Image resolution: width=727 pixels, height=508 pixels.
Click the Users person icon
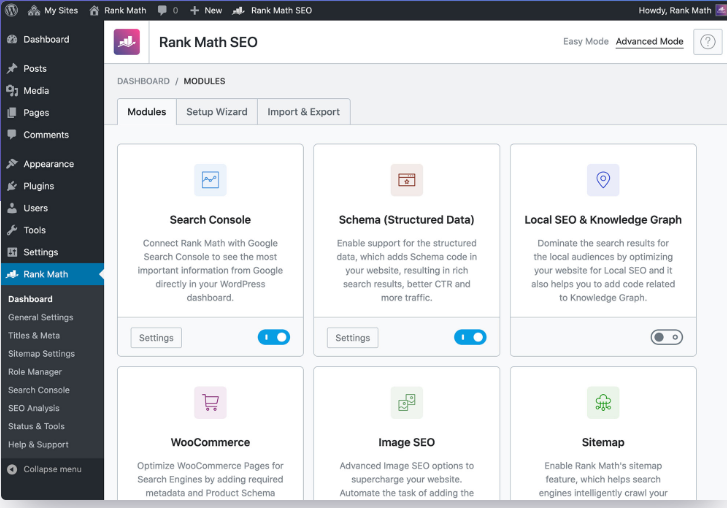tap(13, 208)
